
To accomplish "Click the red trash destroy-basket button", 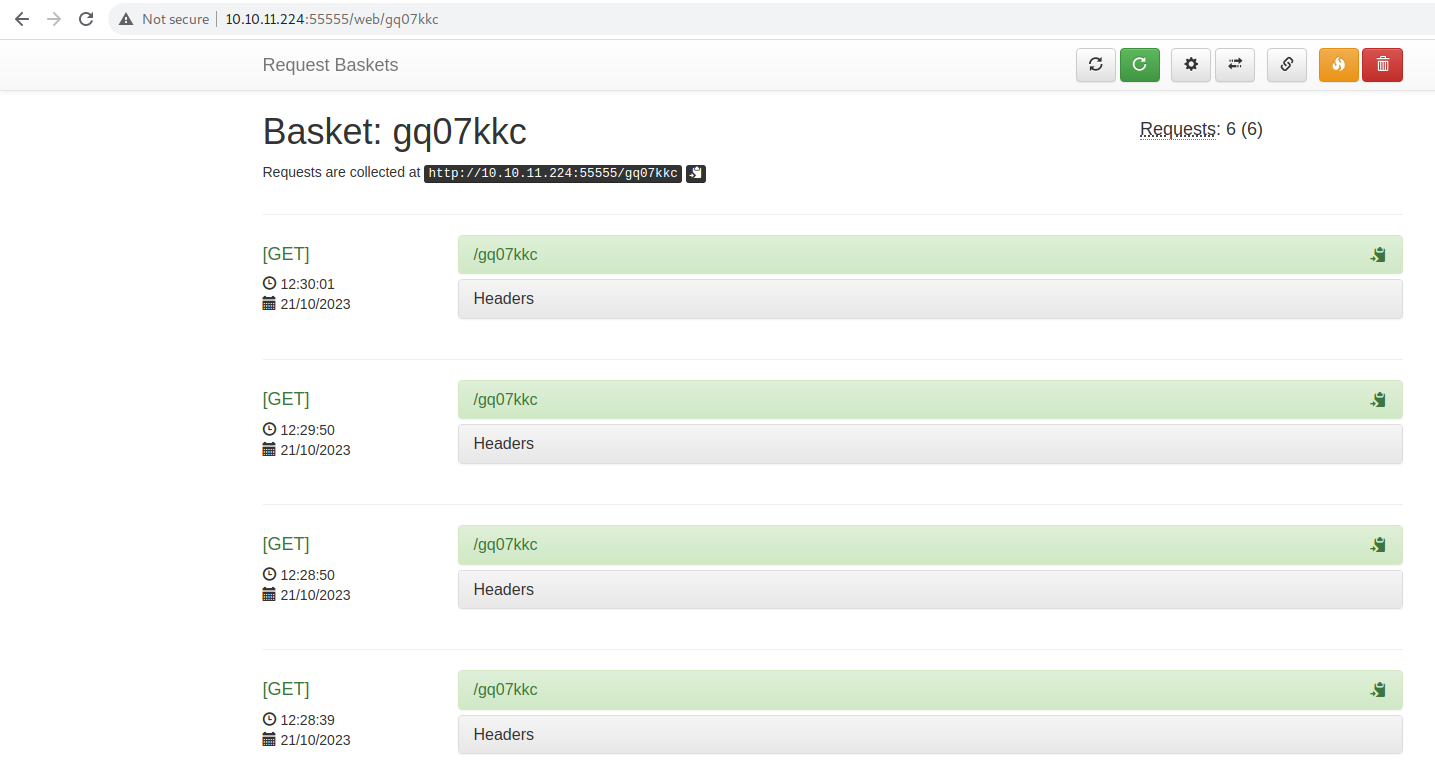I will tap(1383, 65).
